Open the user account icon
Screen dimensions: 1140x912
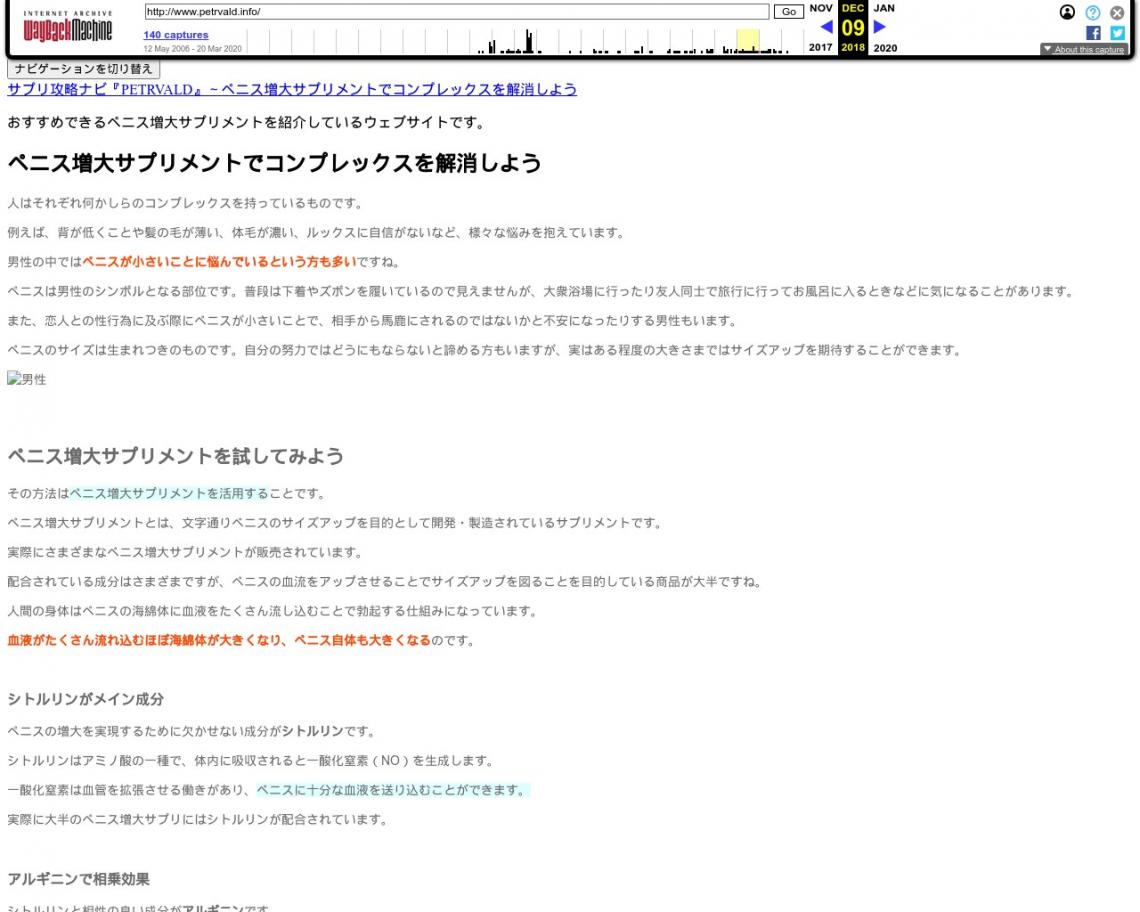(x=1067, y=12)
